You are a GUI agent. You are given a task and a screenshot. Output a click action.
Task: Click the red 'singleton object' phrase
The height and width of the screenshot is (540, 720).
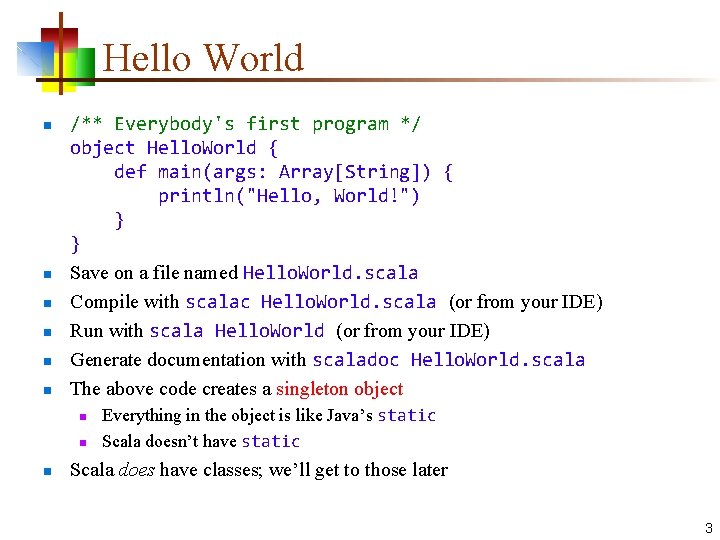339,389
